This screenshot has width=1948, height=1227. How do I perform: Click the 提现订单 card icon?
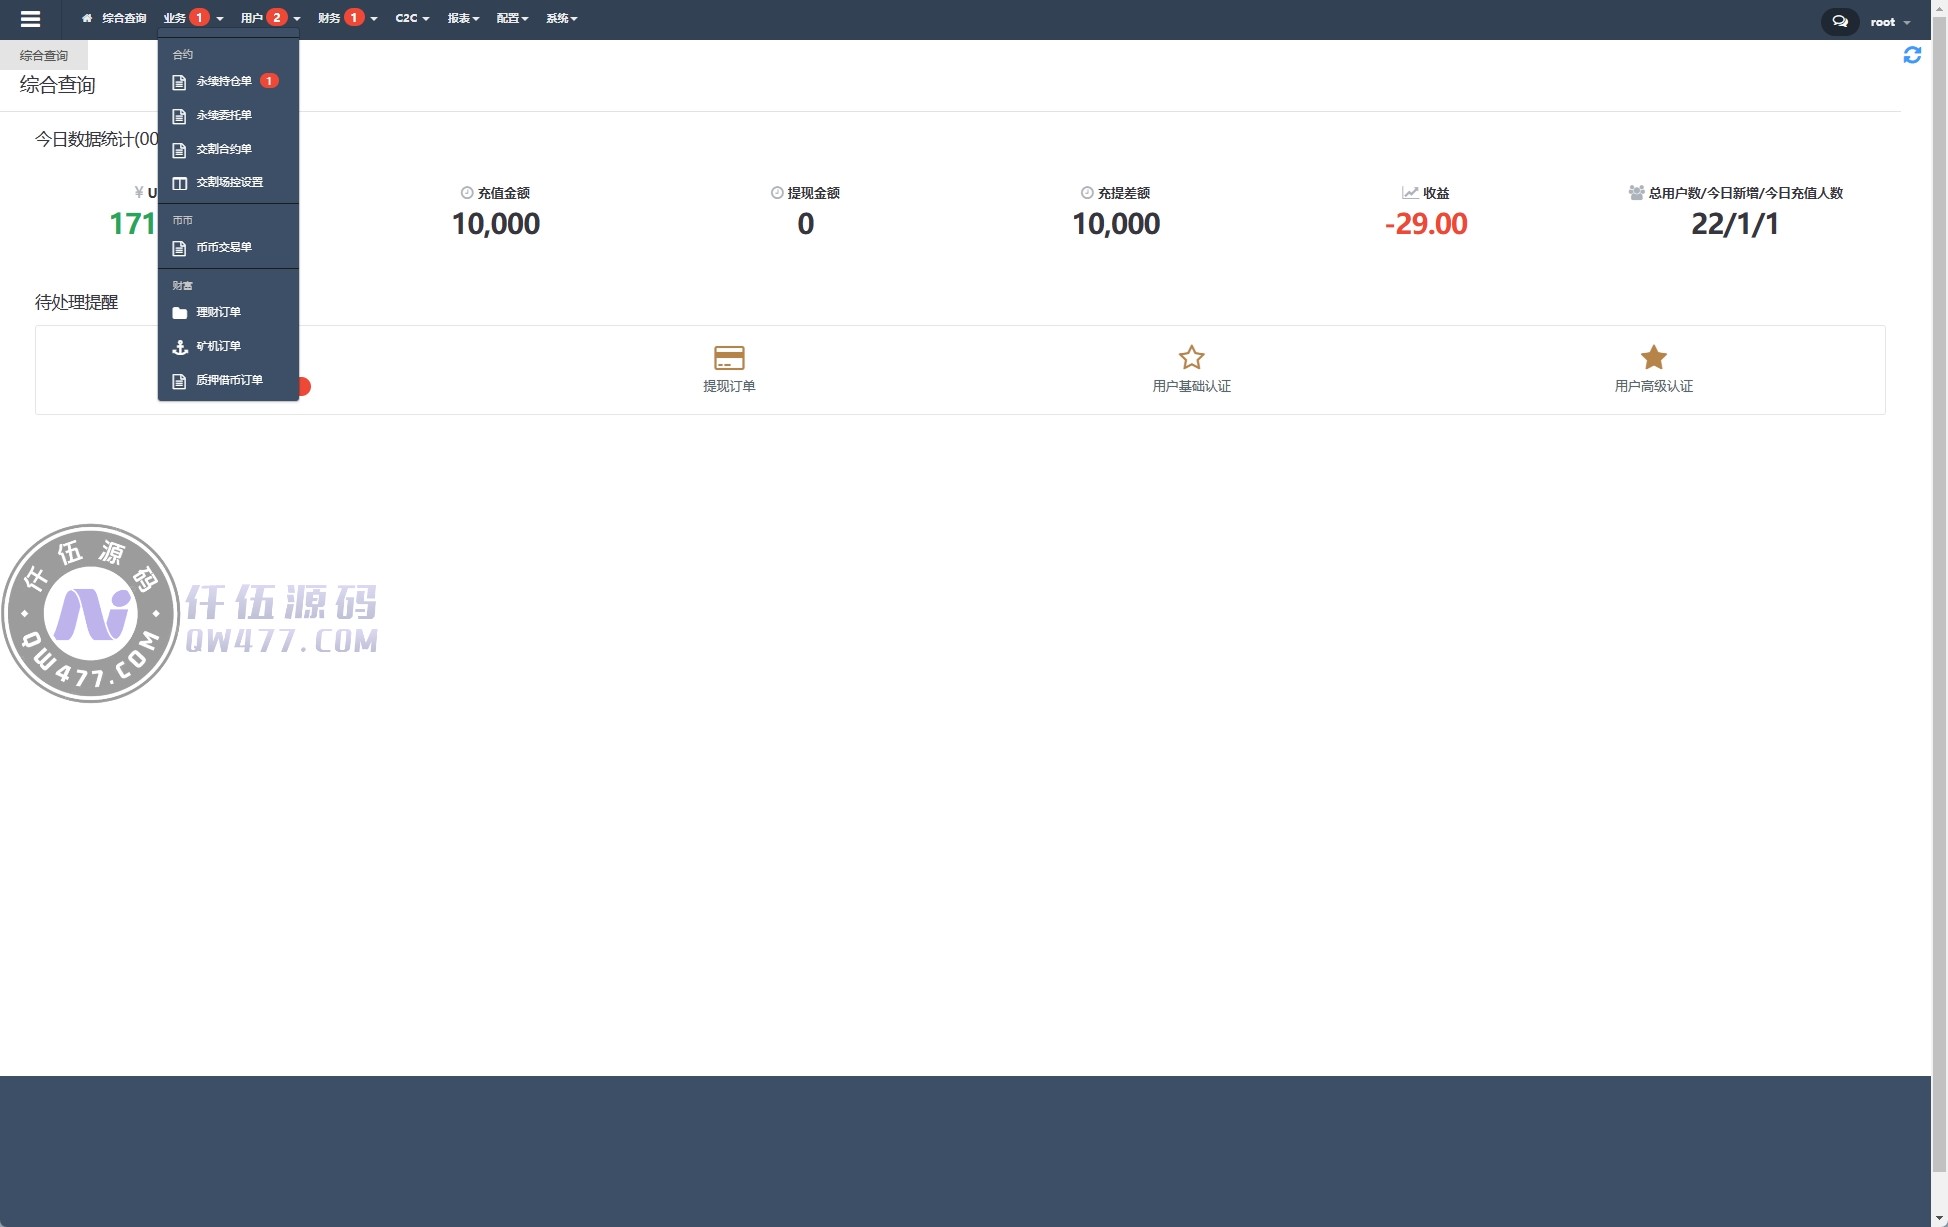728,357
